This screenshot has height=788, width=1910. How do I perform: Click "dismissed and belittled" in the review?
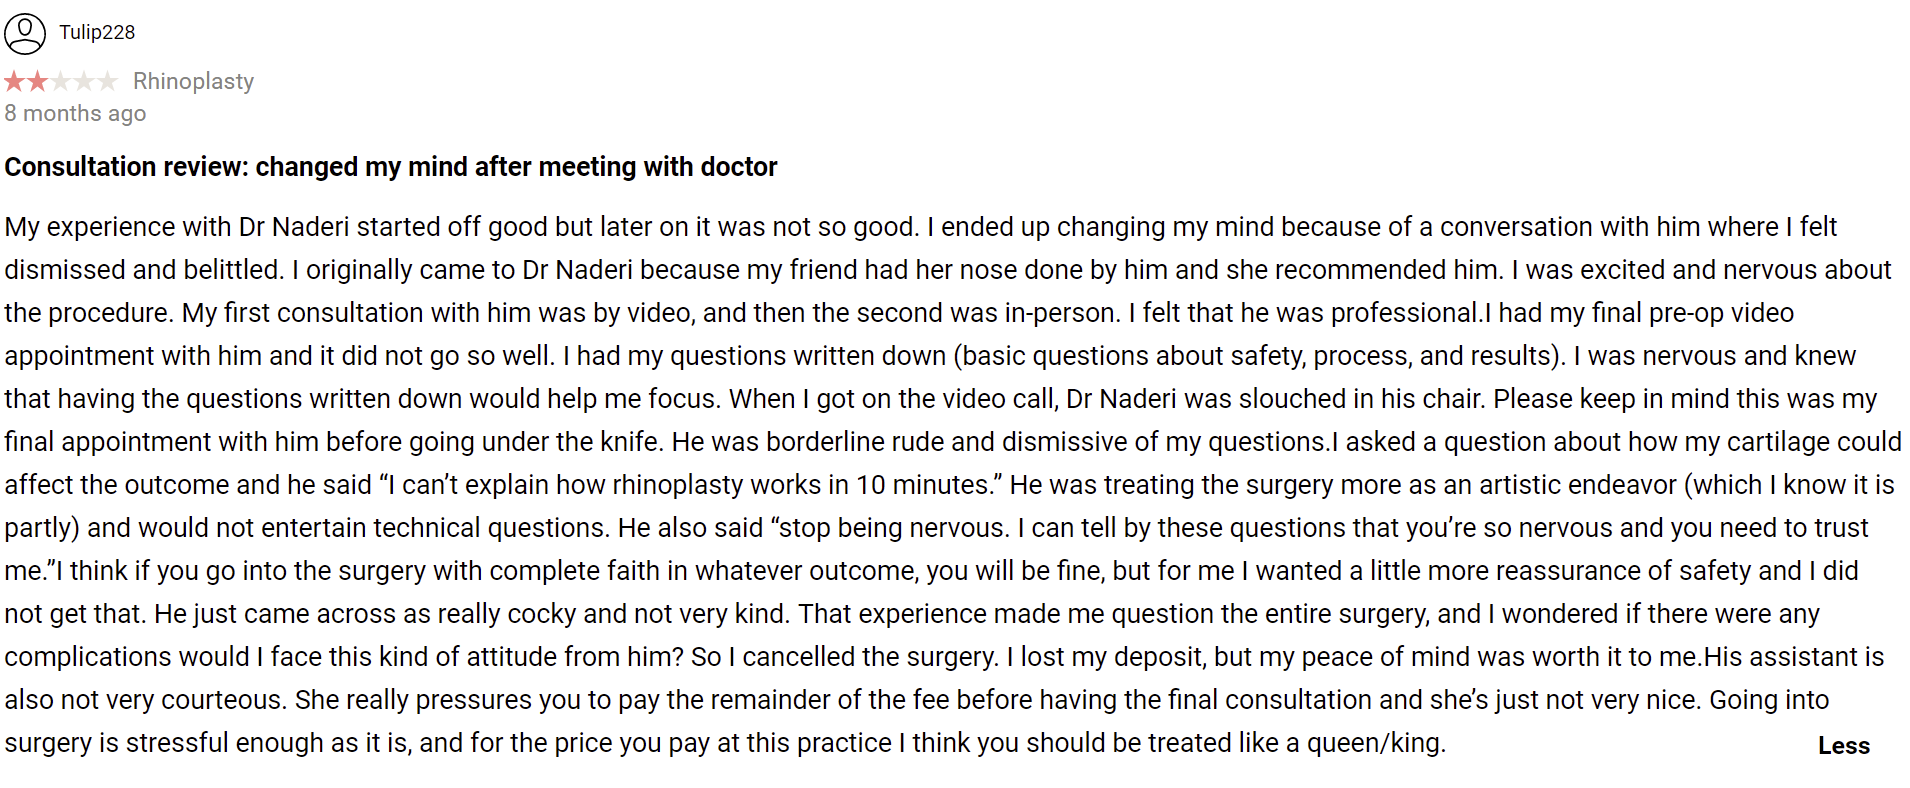tap(144, 270)
